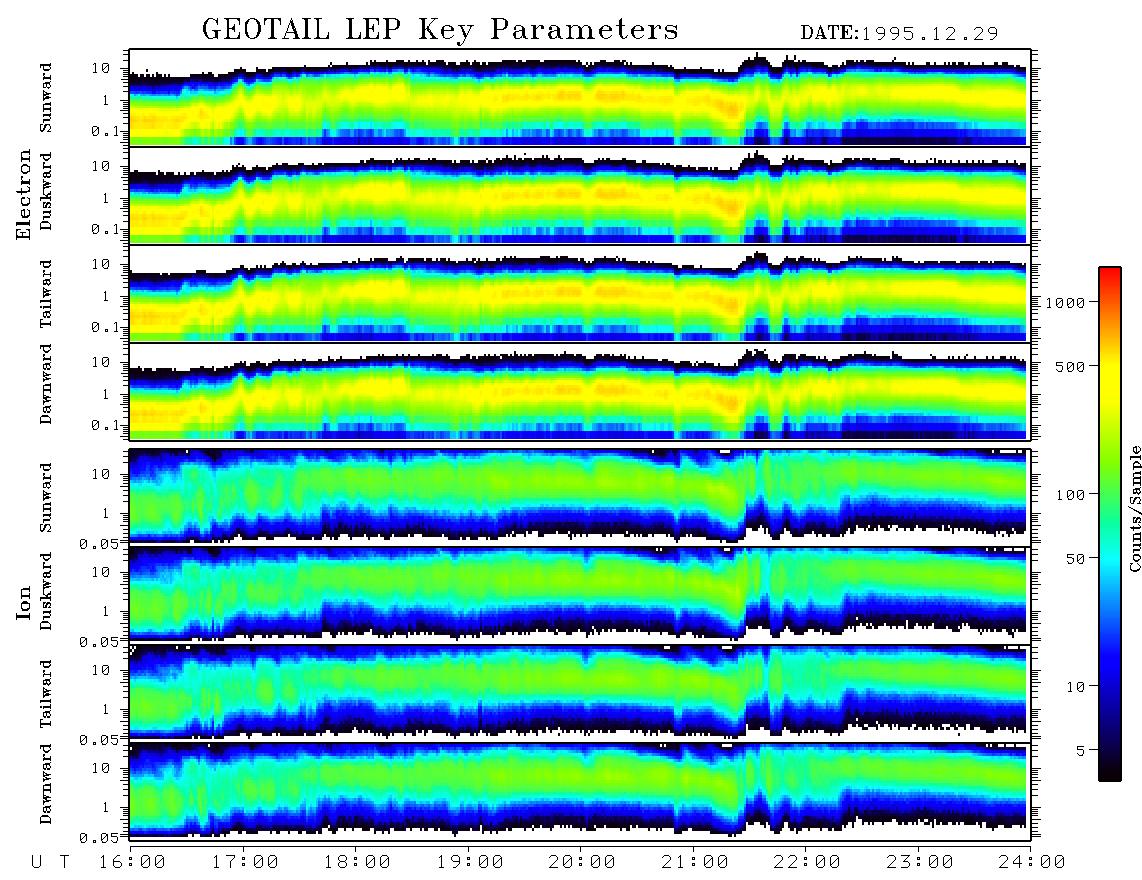This screenshot has height=880, width=1142.
Task: Click the Electron Dawnward spectrogram panel
Action: (x=580, y=392)
